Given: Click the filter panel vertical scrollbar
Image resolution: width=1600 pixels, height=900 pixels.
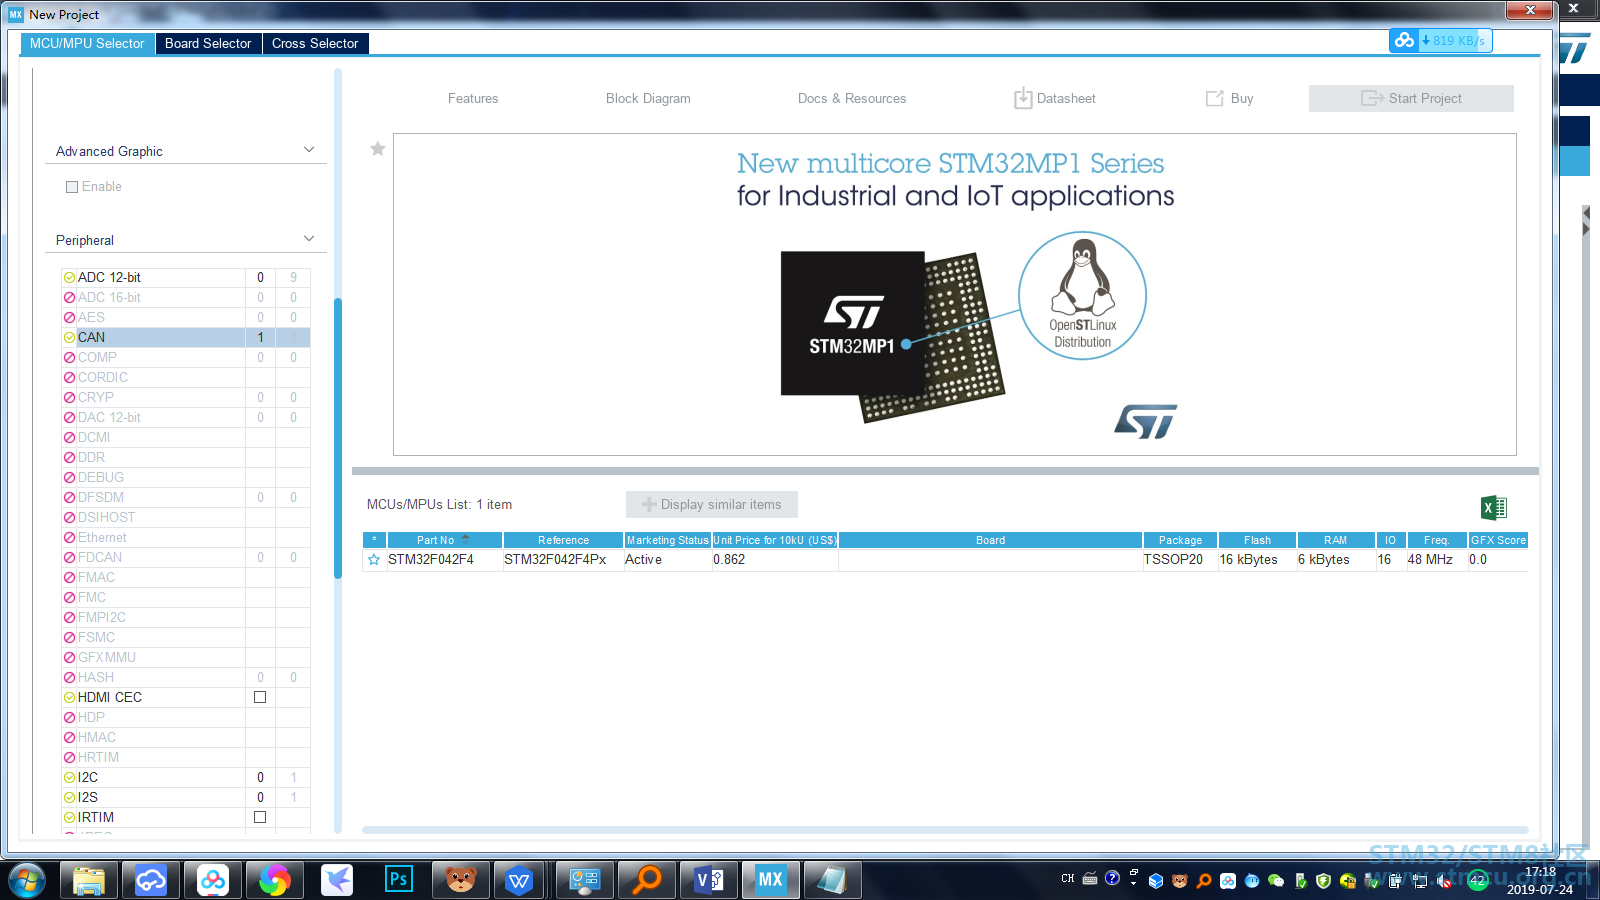Looking at the screenshot, I should pos(338,438).
